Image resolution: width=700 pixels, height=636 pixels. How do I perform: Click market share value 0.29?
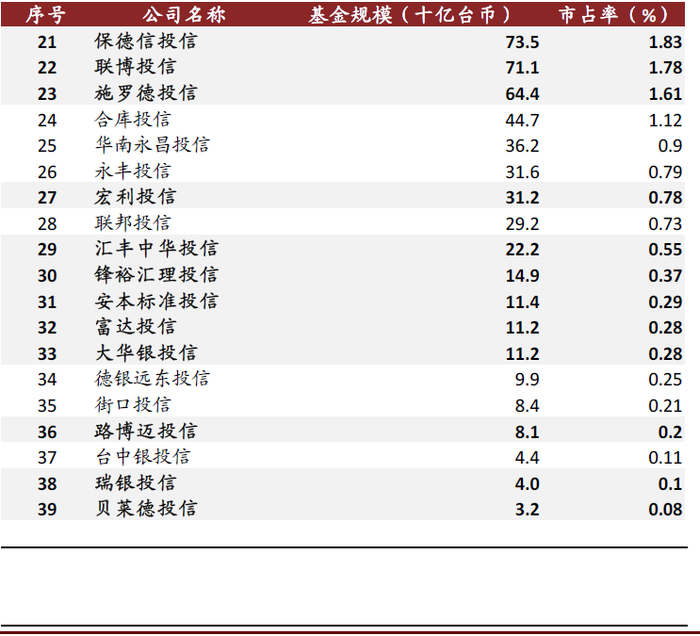point(665,302)
